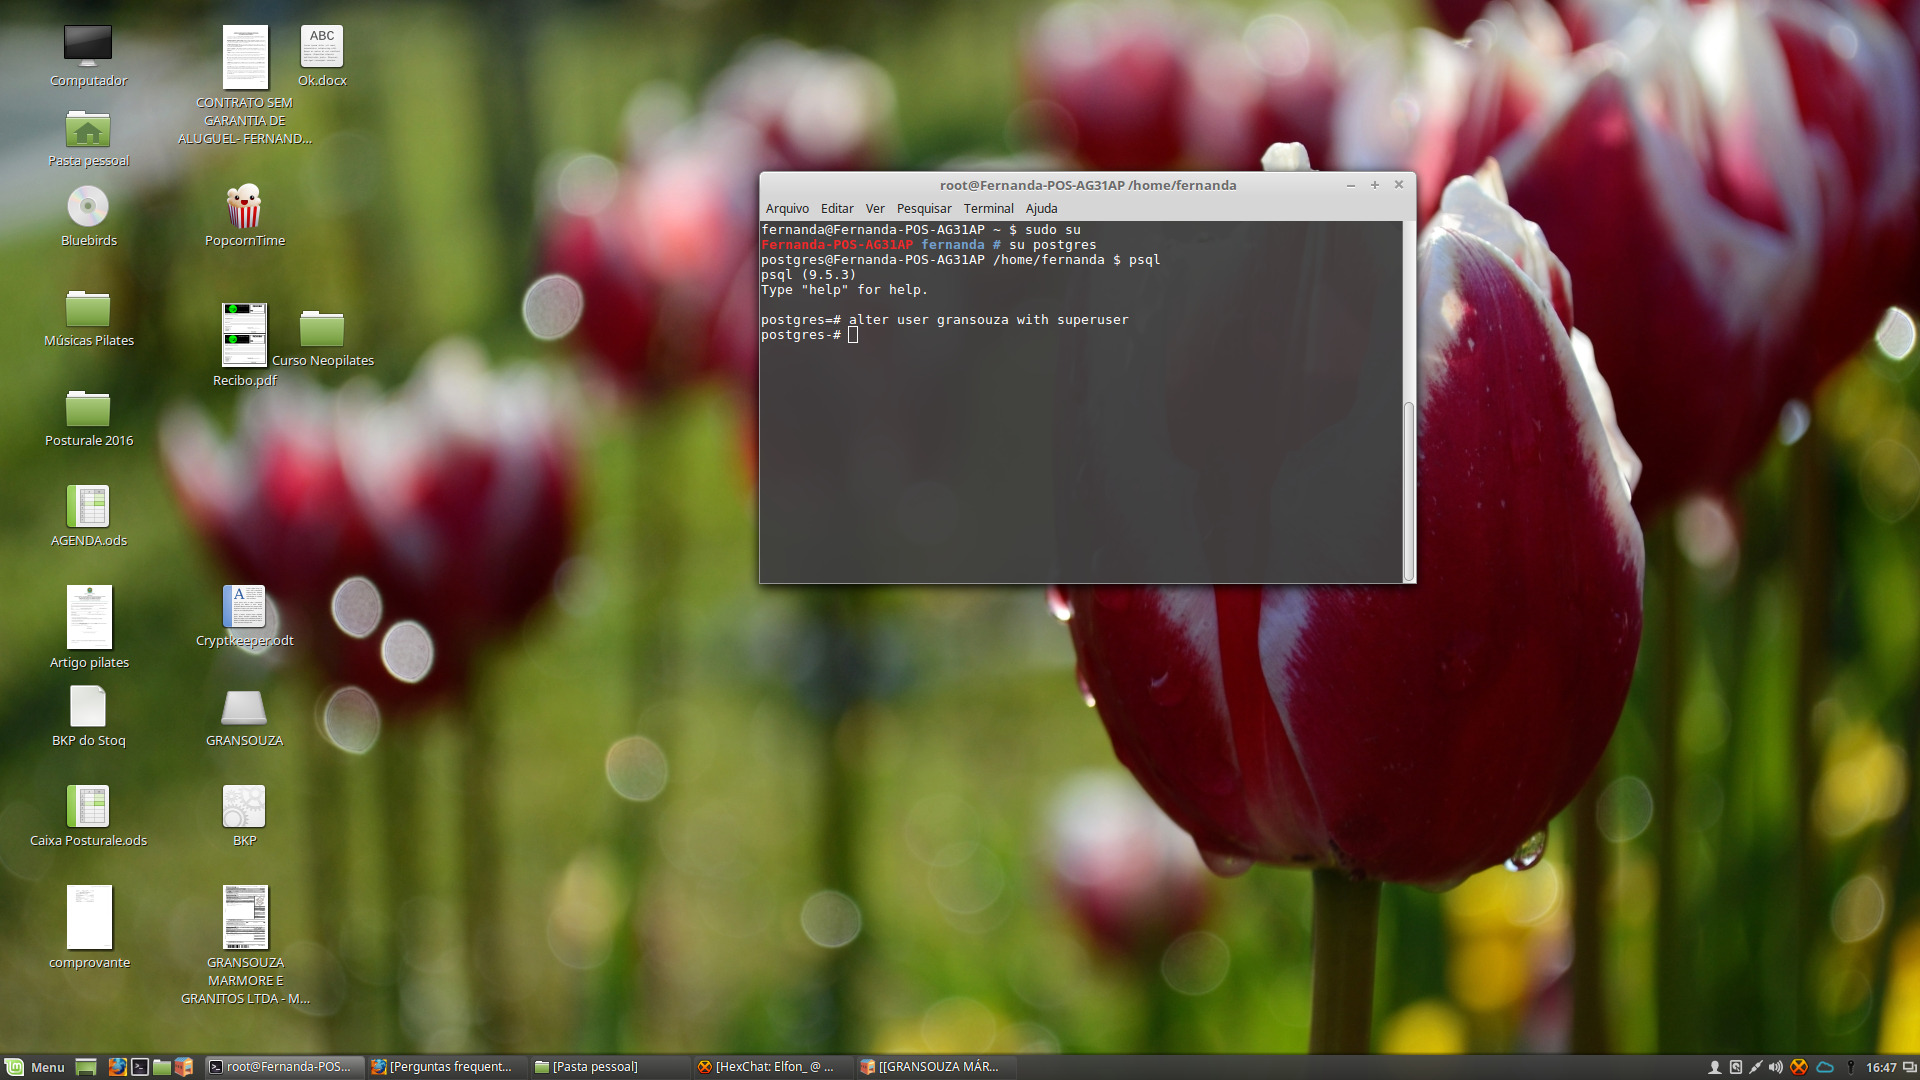Select the Artigo pilates document thumbnail
Viewport: 1920px width, 1080px height.
tap(89, 617)
